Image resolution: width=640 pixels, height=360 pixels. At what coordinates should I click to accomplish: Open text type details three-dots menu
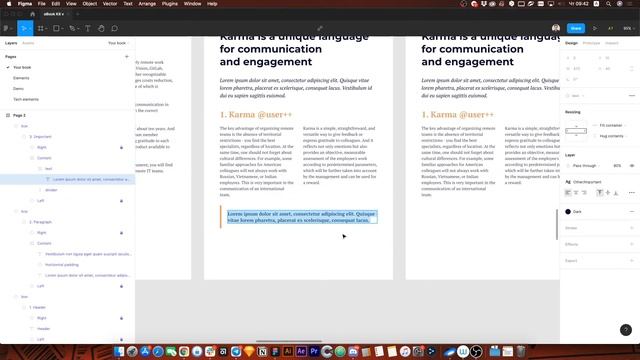[632, 193]
